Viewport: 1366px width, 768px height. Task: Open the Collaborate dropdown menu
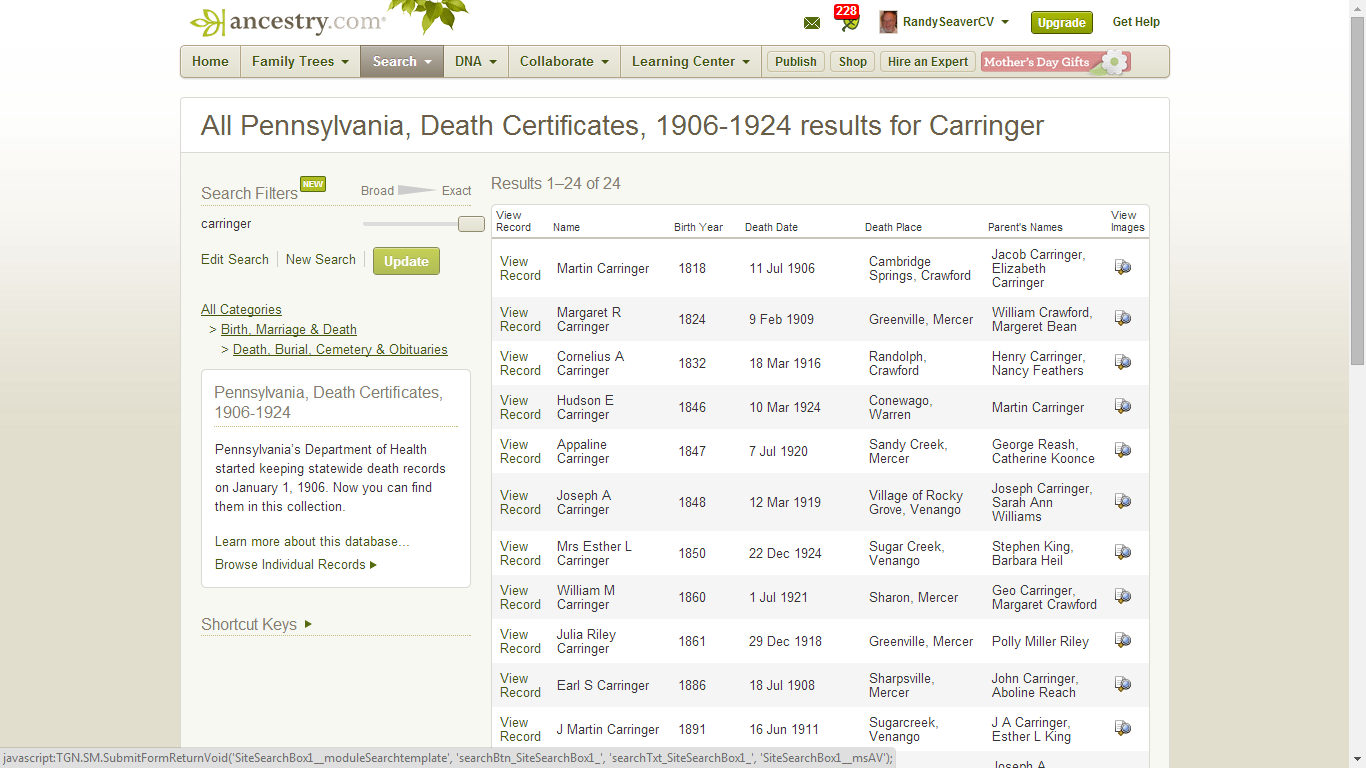(563, 61)
